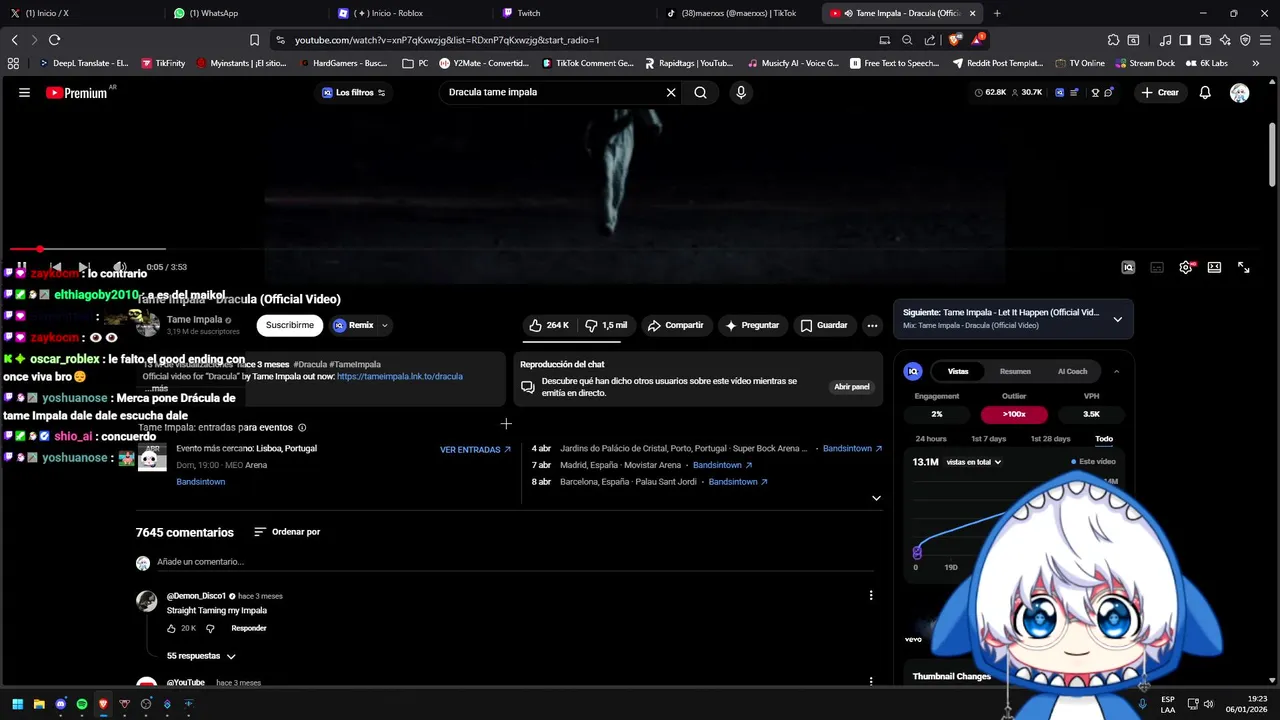The width and height of the screenshot is (1280, 720).
Task: Clear the search box with the X
Action: 671,92
